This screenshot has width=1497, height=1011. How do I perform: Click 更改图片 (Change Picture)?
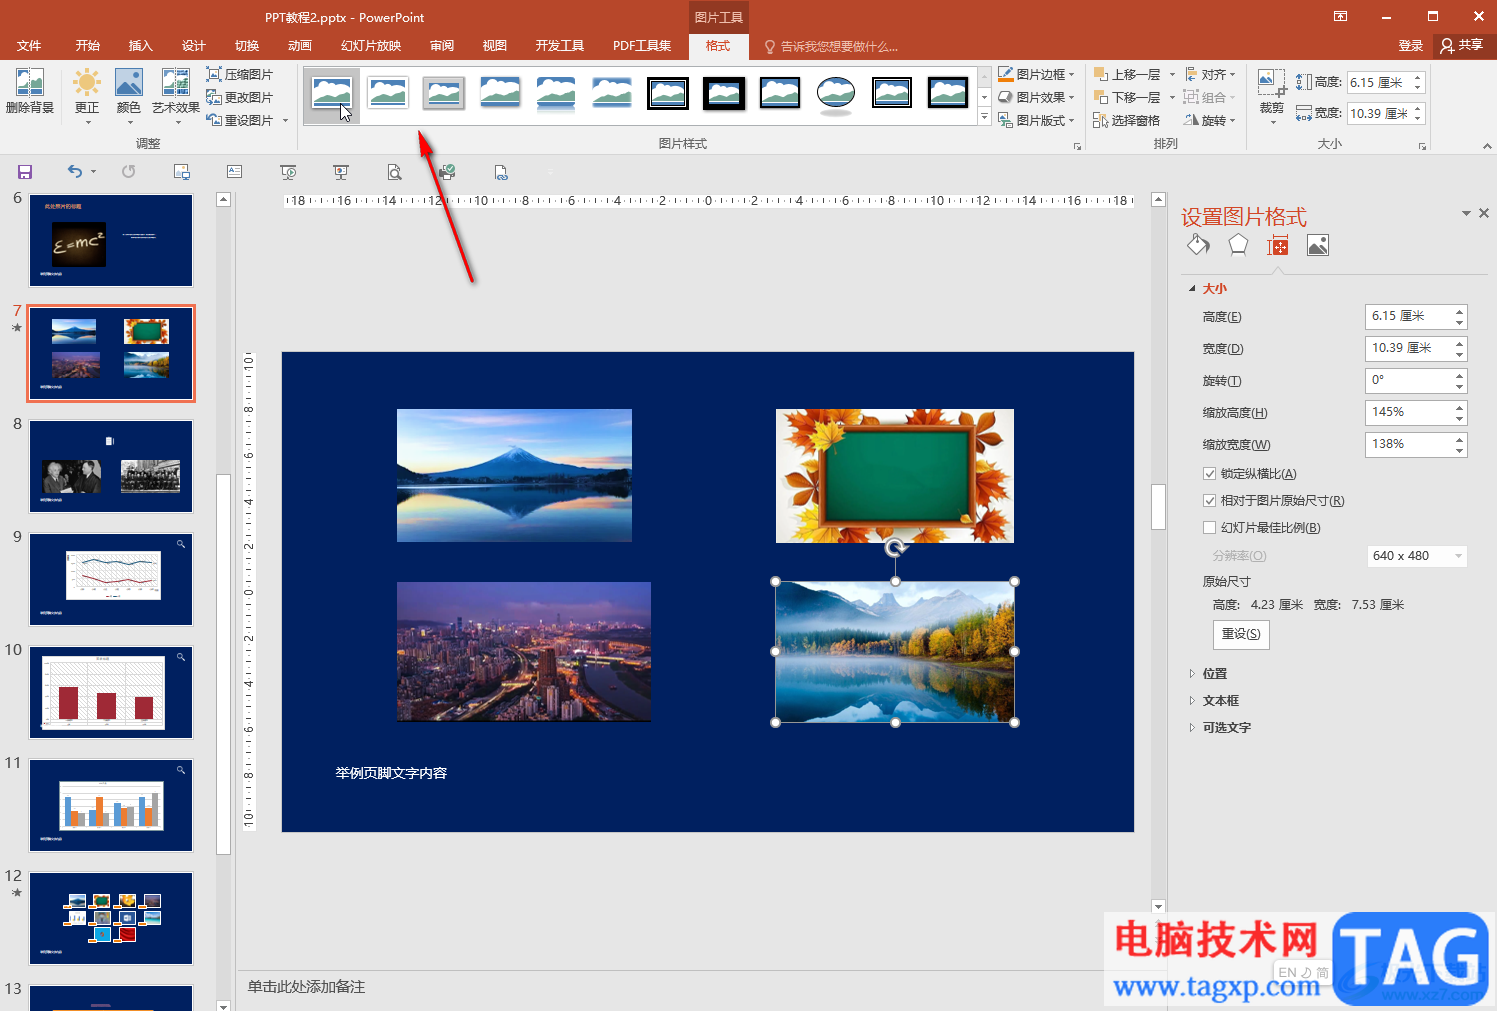240,97
